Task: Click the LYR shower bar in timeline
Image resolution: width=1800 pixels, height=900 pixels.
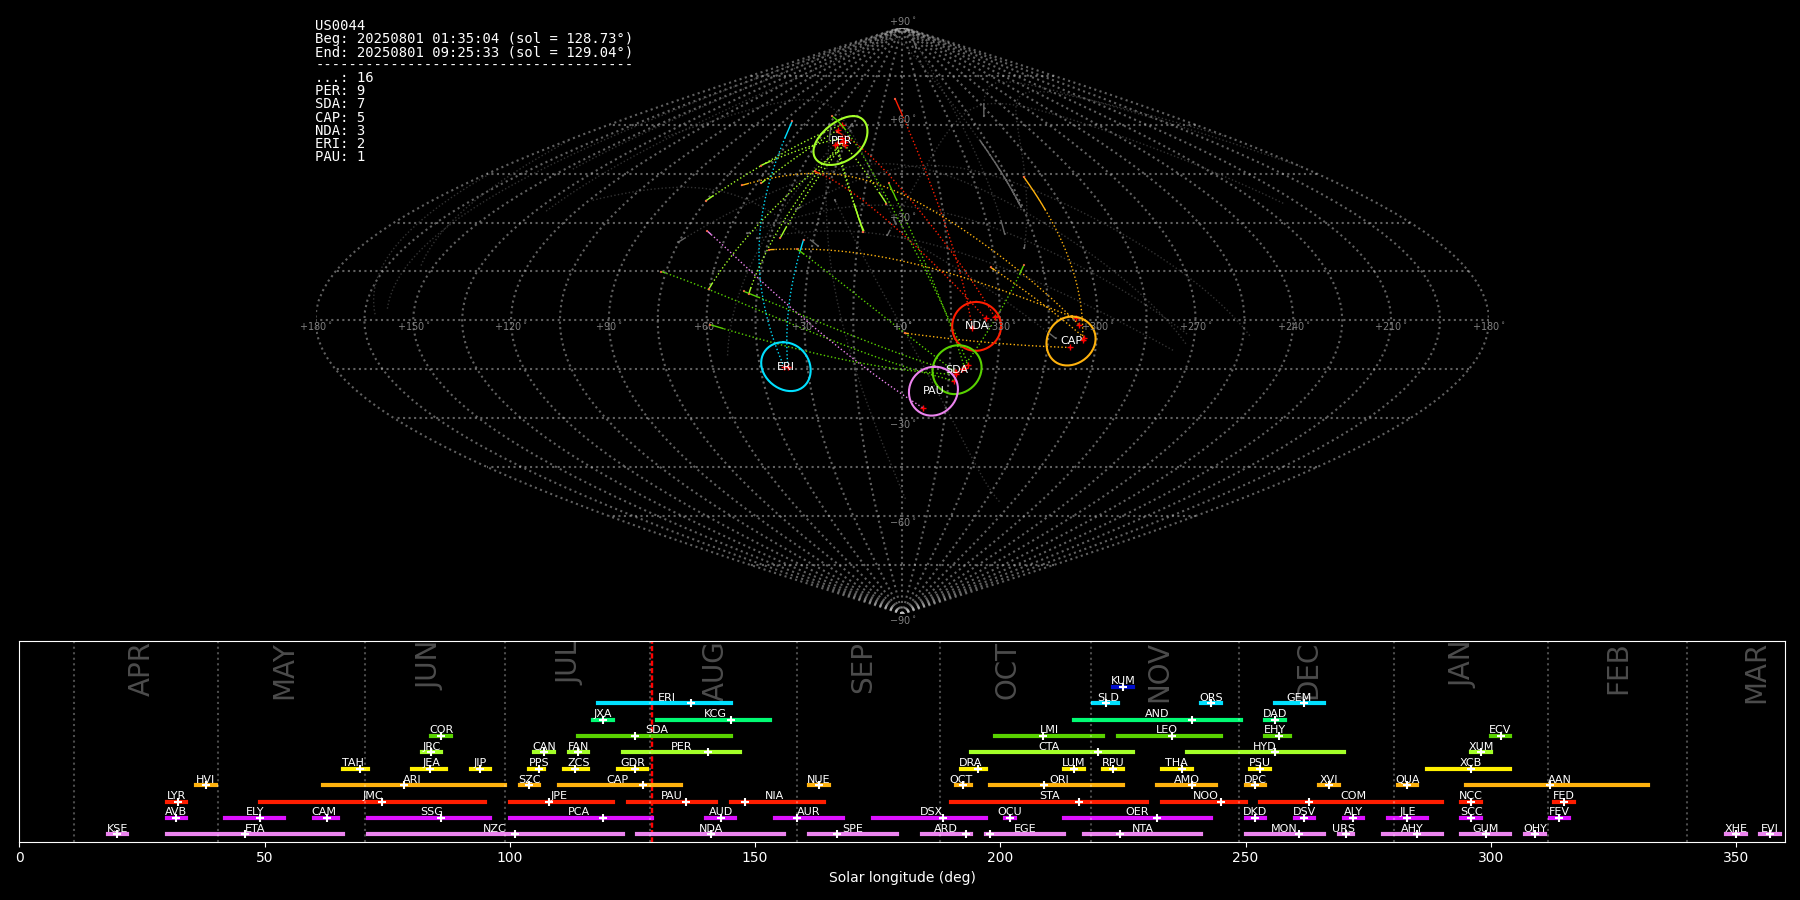Action: pos(176,801)
